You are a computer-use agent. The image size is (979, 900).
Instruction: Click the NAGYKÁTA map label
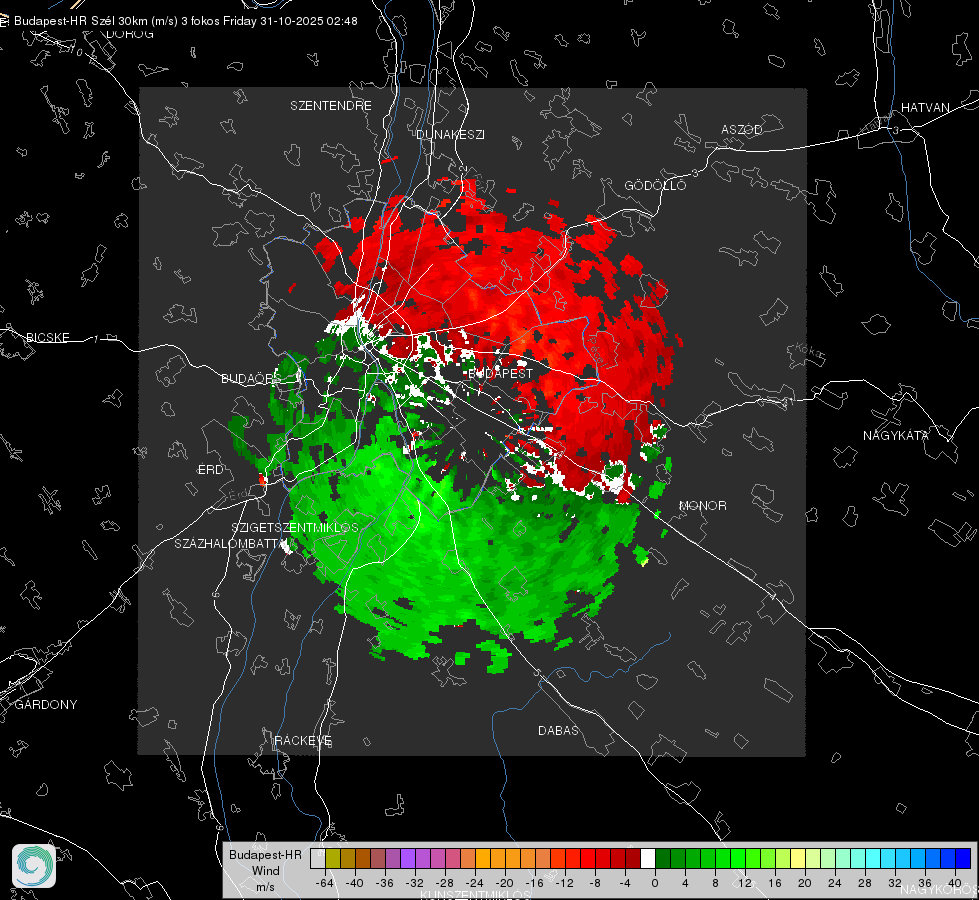[895, 435]
